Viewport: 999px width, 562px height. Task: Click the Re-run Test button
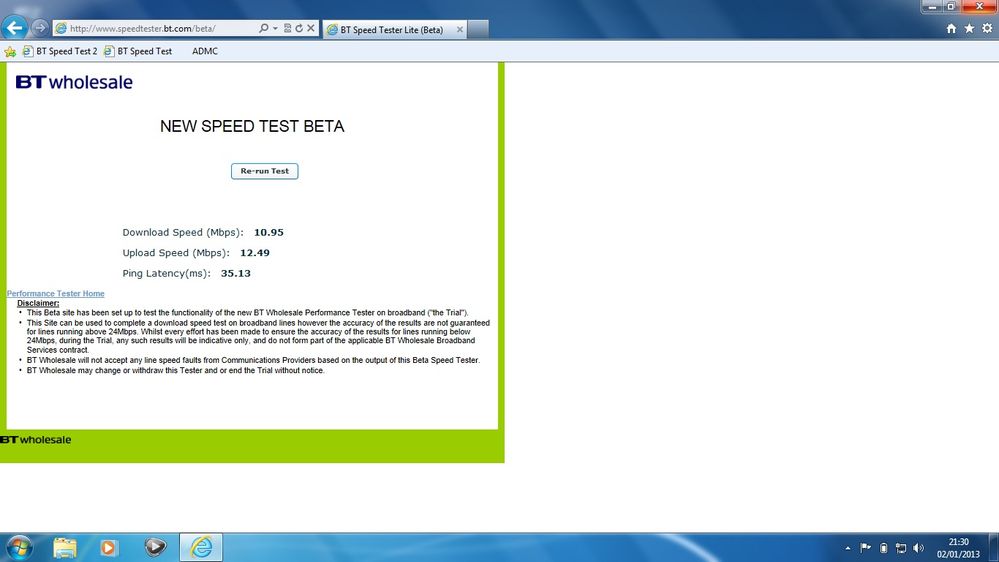tap(264, 171)
